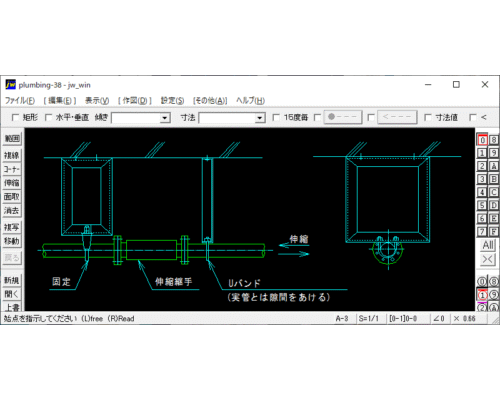Click the Uバンド label in drawing
This screenshot has width=500, height=400.
[244, 283]
